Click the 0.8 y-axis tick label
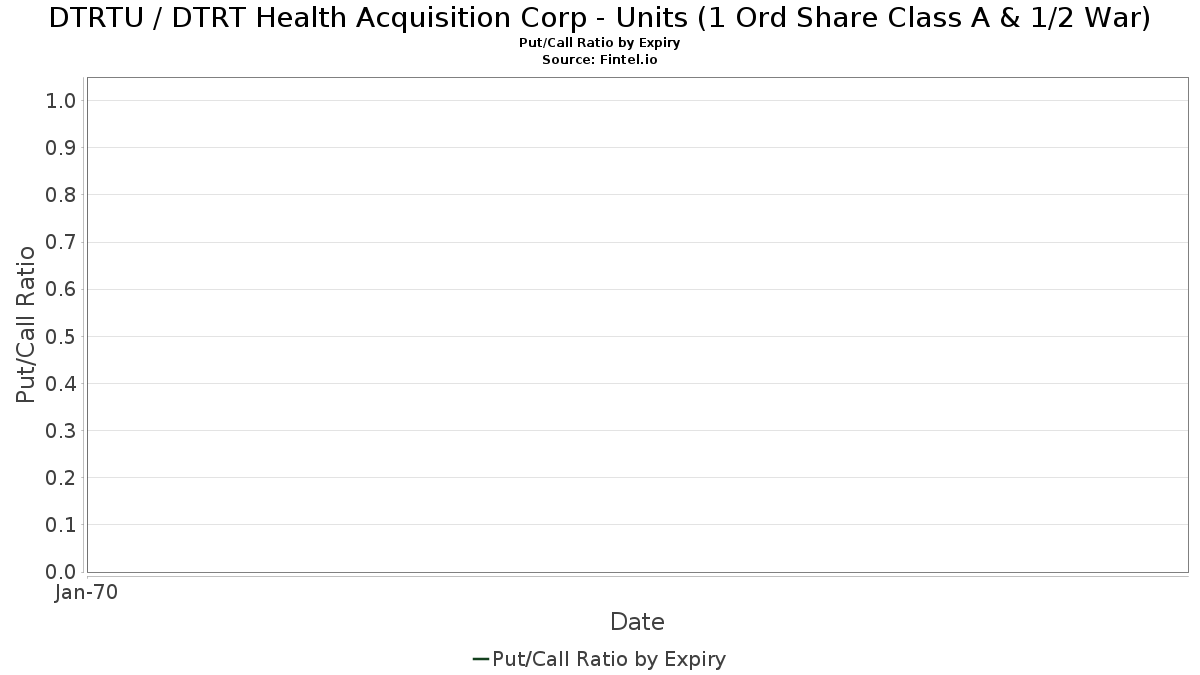1200x675 pixels. 61,195
